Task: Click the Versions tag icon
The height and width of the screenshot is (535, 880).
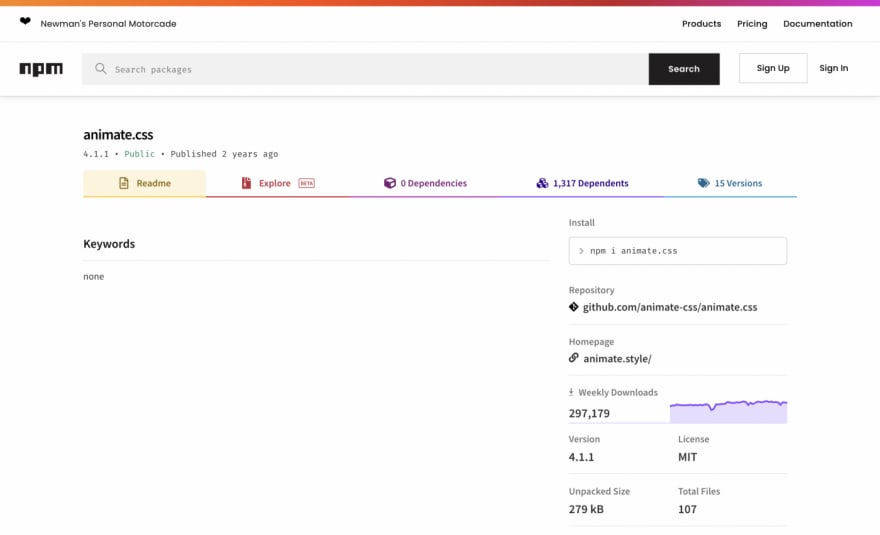Action: (703, 183)
